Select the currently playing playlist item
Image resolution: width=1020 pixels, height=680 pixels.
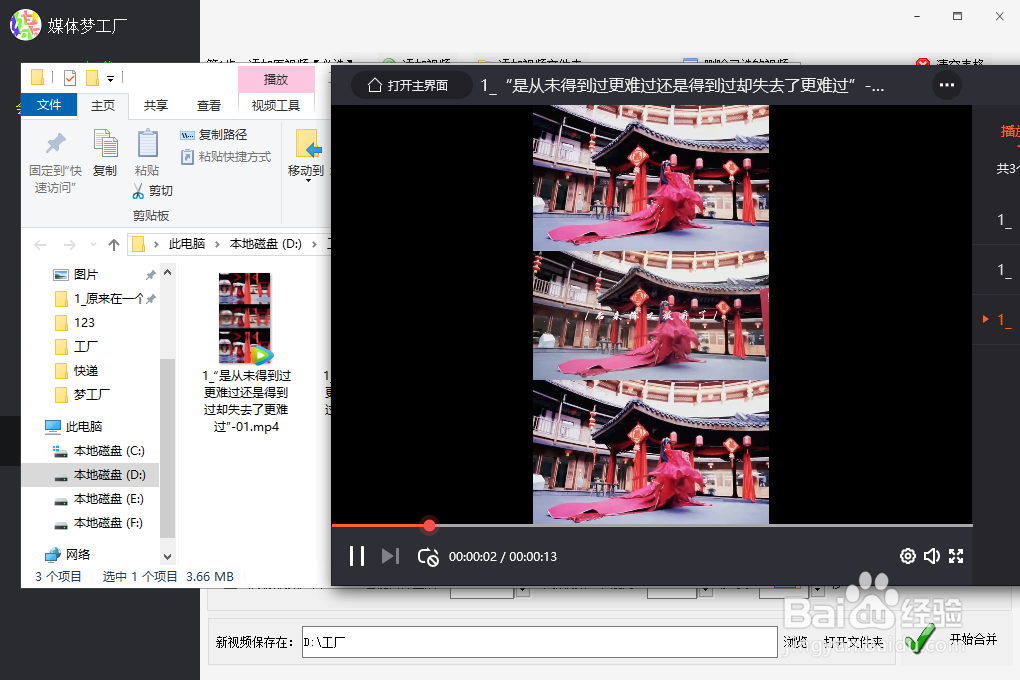1000,320
